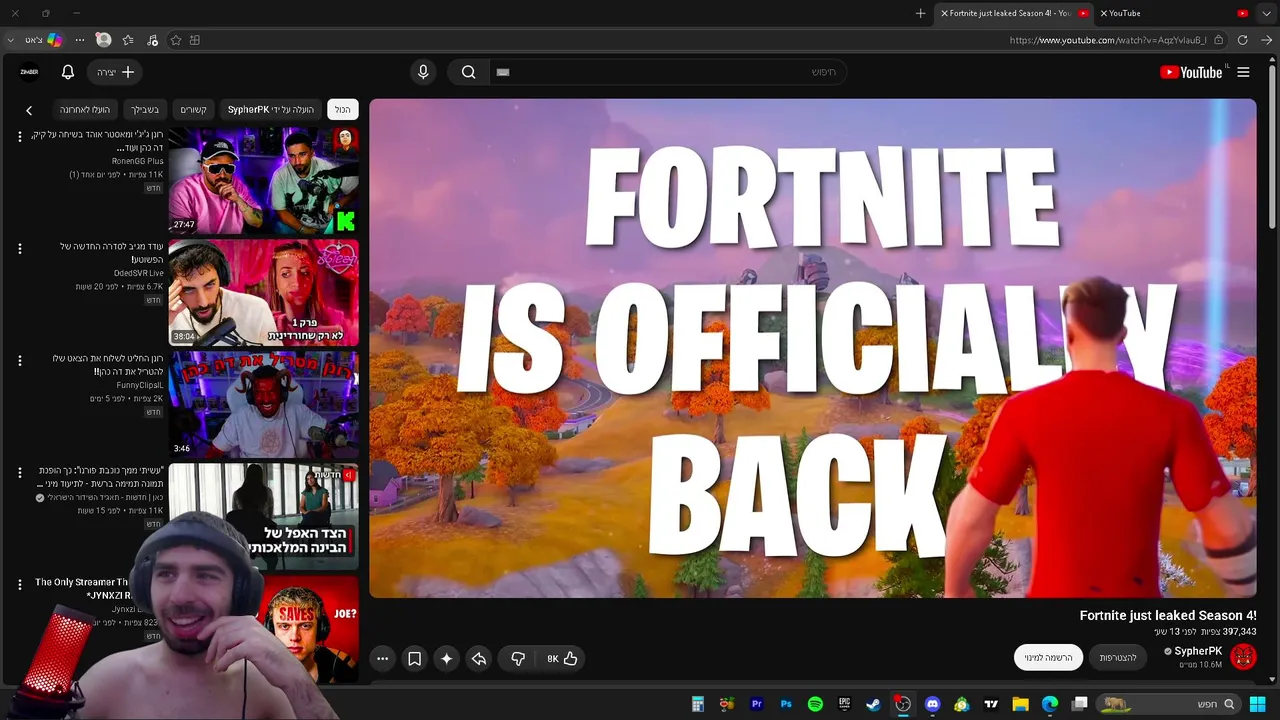Screen dimensions: 1280x720
Task: Select the 'הועלו לאחרונה' filter chip
Action: click(85, 109)
